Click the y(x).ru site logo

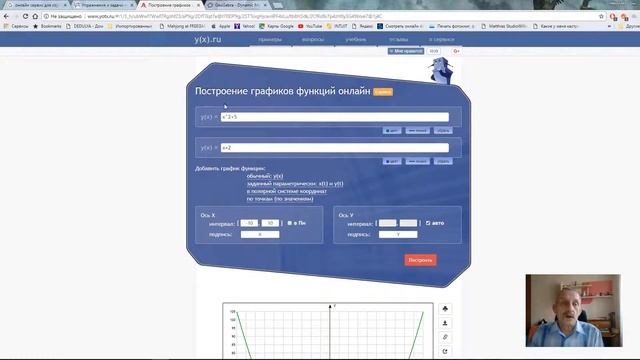208,40
